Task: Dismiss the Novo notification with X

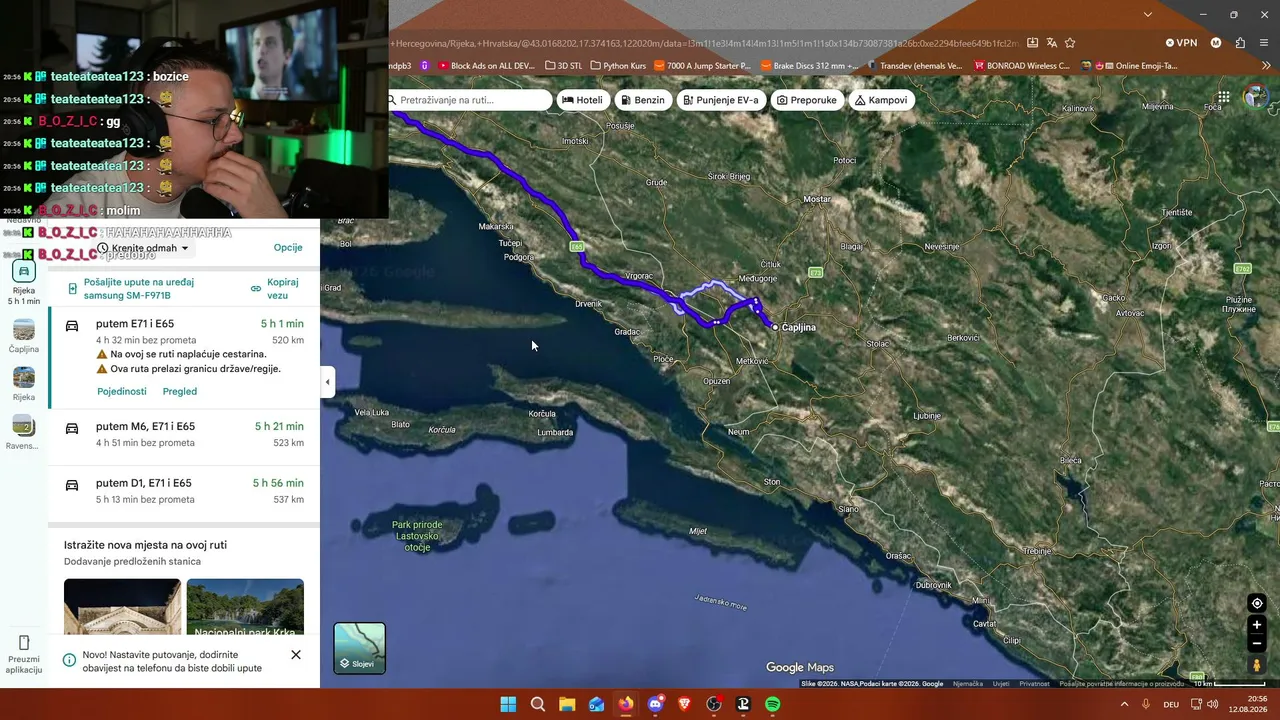Action: point(296,655)
